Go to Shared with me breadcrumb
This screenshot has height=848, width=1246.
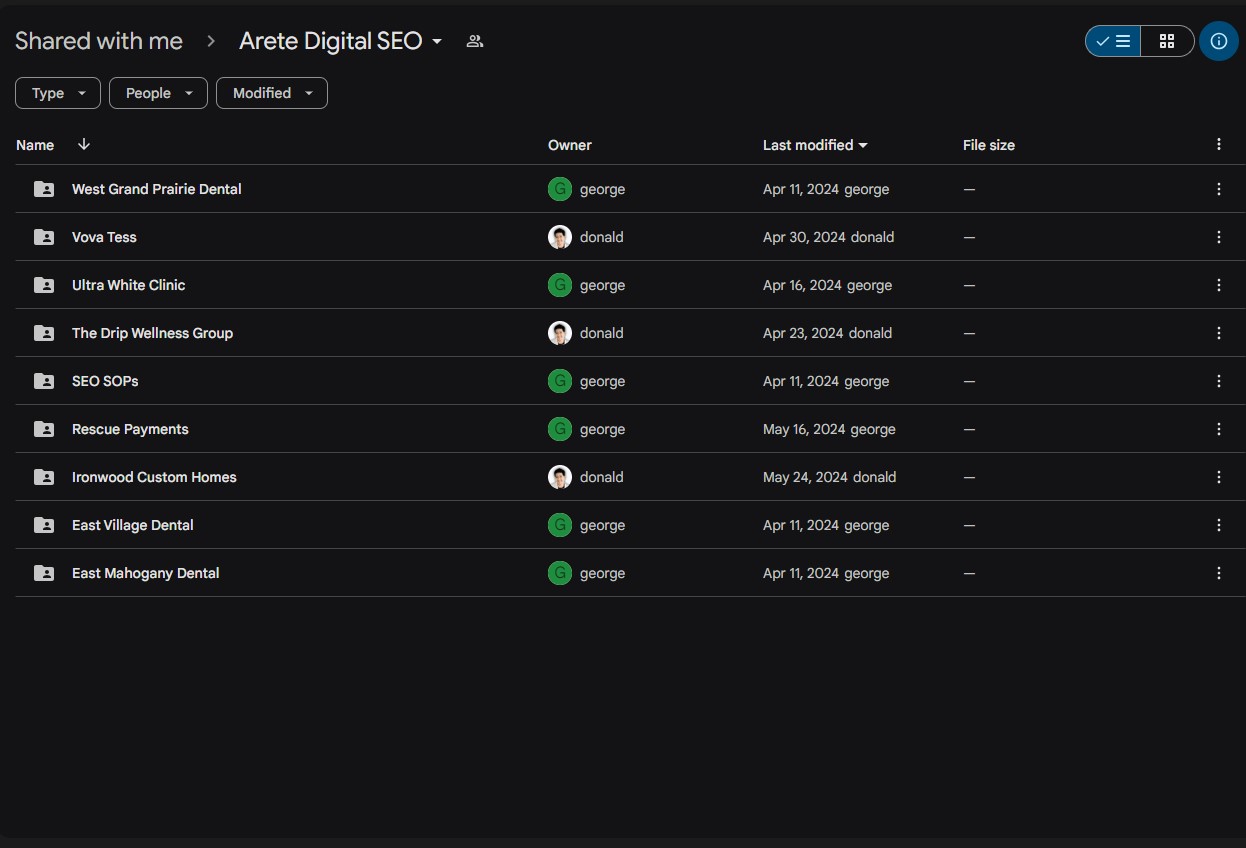[99, 41]
